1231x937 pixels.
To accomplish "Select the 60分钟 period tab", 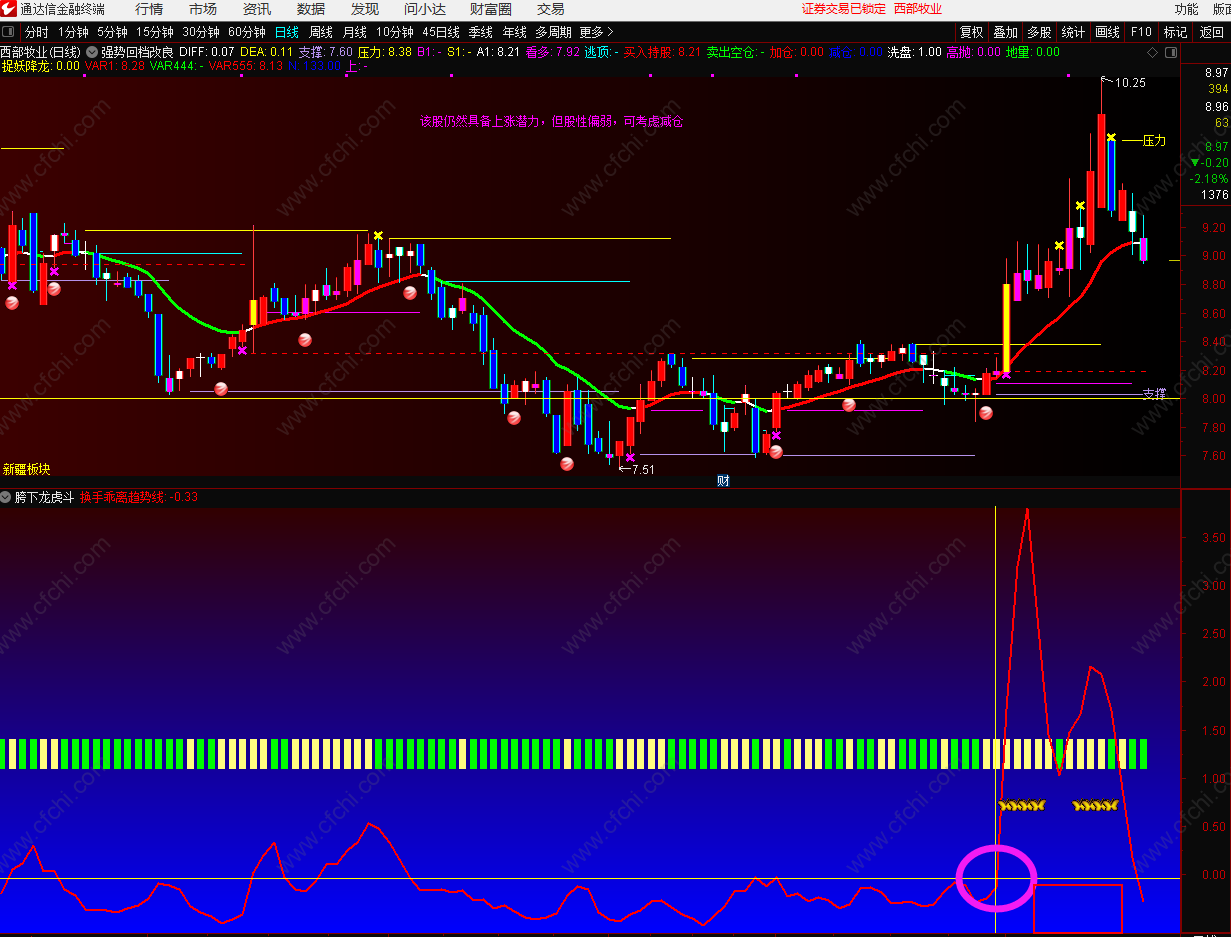I will pyautogui.click(x=247, y=32).
